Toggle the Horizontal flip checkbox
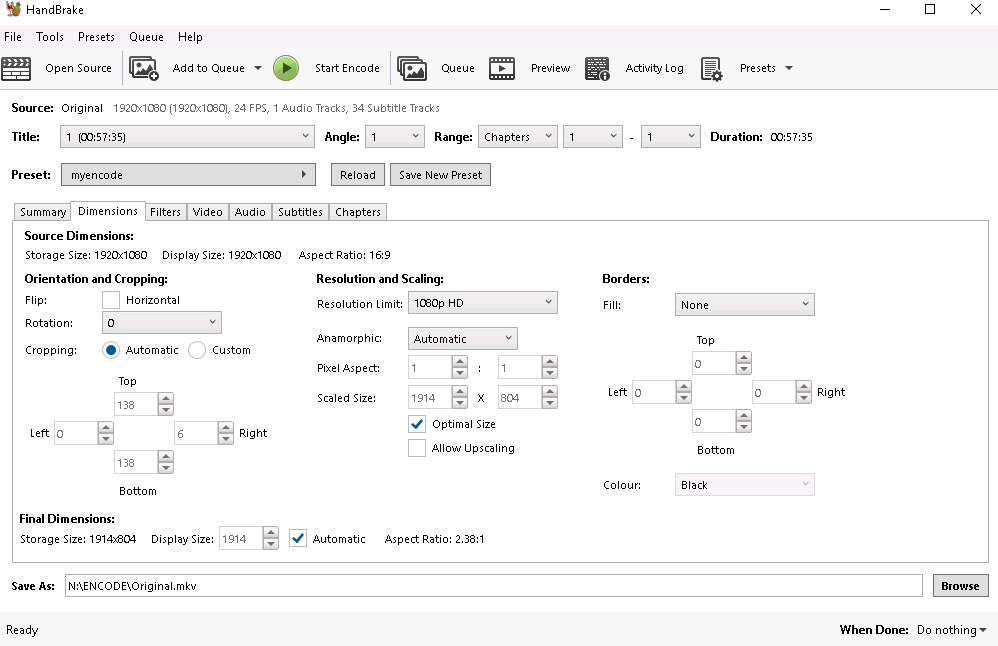 [111, 300]
